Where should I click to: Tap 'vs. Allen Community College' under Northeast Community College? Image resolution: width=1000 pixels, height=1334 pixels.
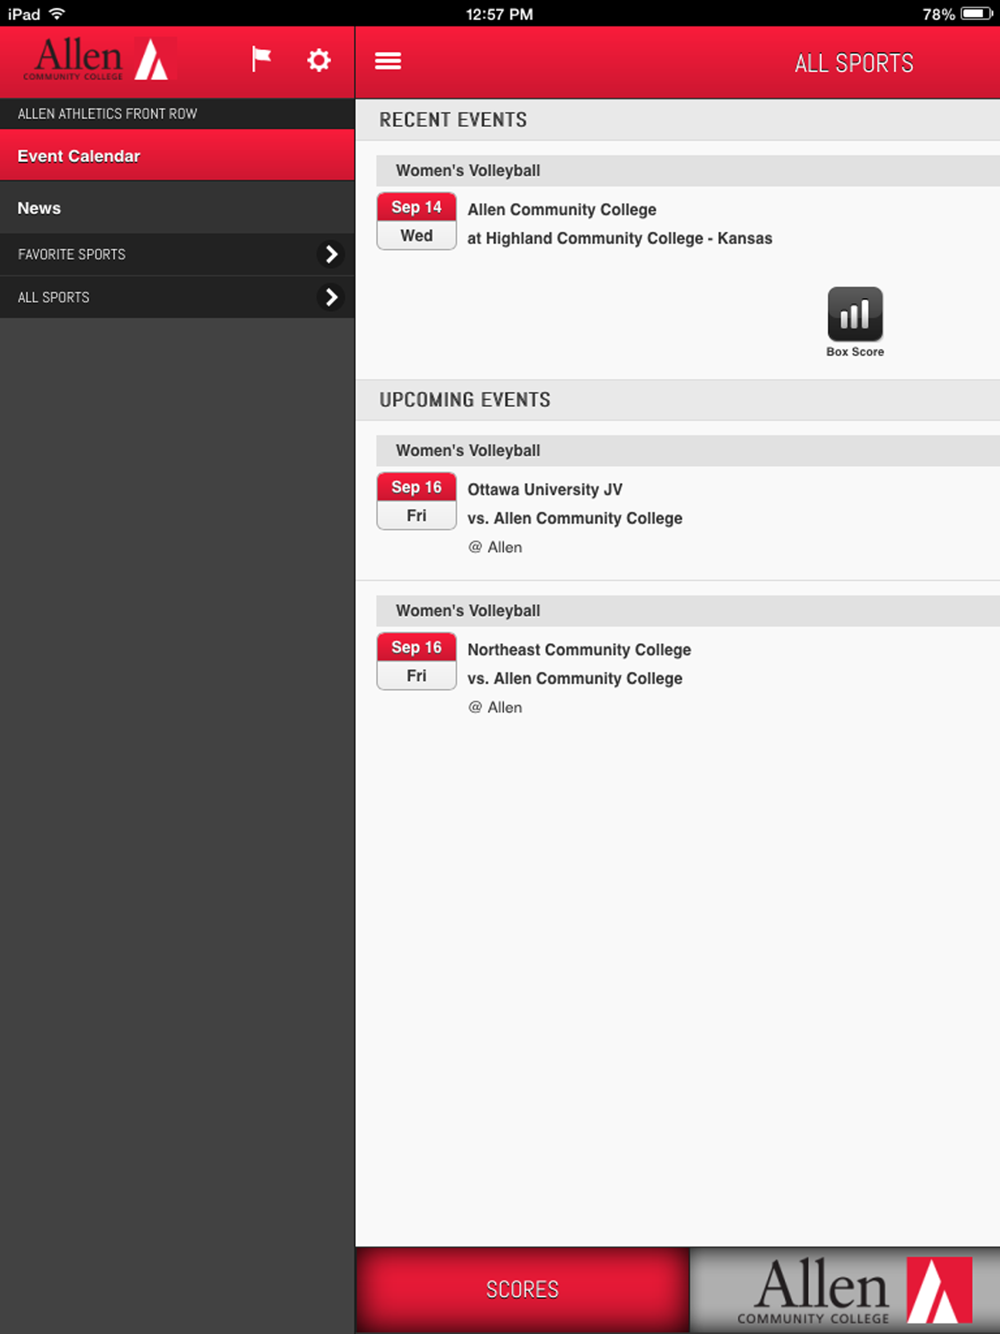point(575,678)
